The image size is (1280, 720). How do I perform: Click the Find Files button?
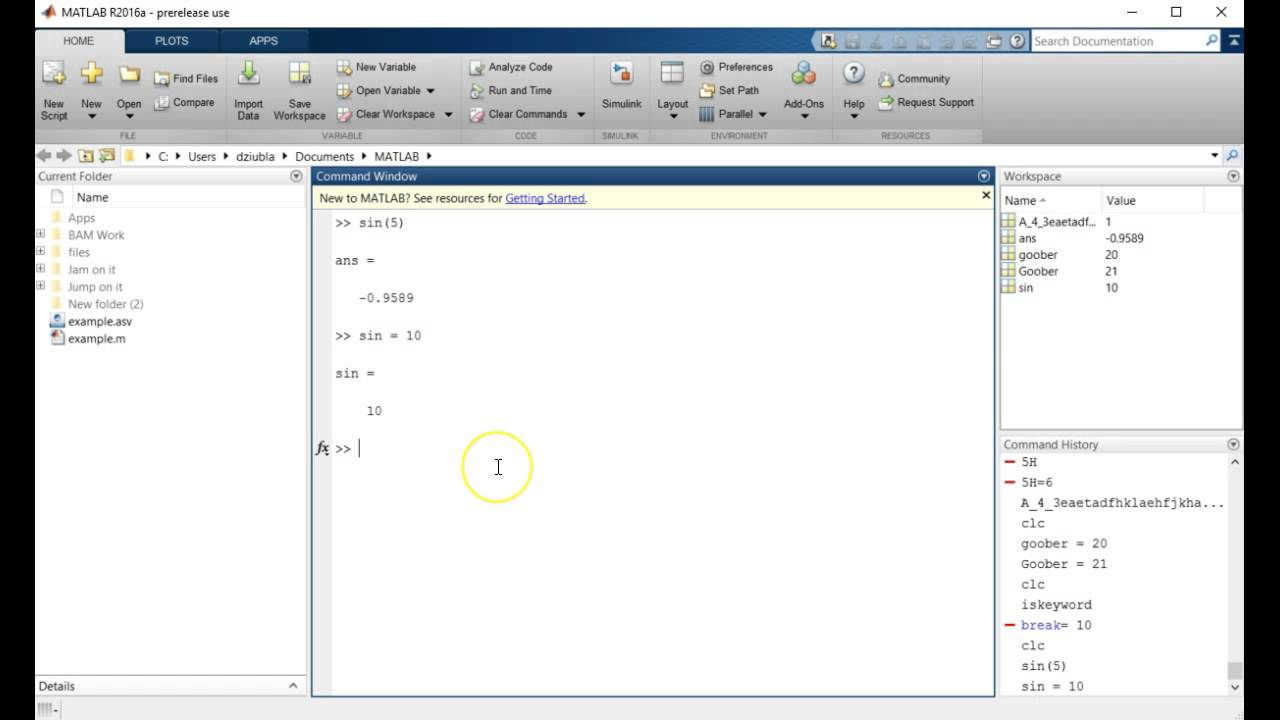coord(186,78)
